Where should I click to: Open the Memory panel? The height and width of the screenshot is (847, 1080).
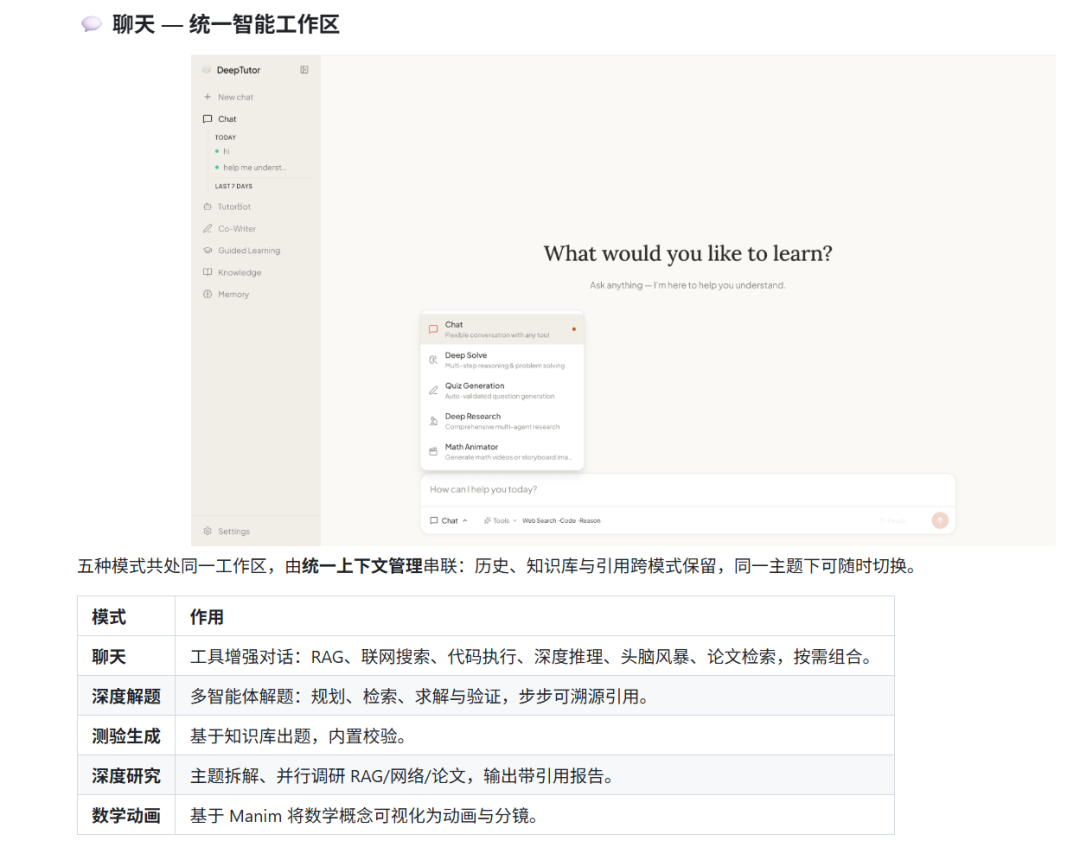coord(232,294)
